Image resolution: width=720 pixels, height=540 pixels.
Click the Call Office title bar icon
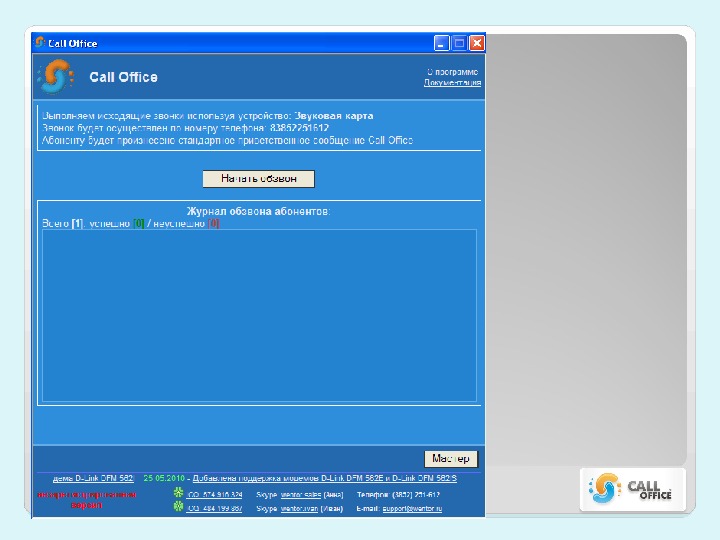point(40,43)
